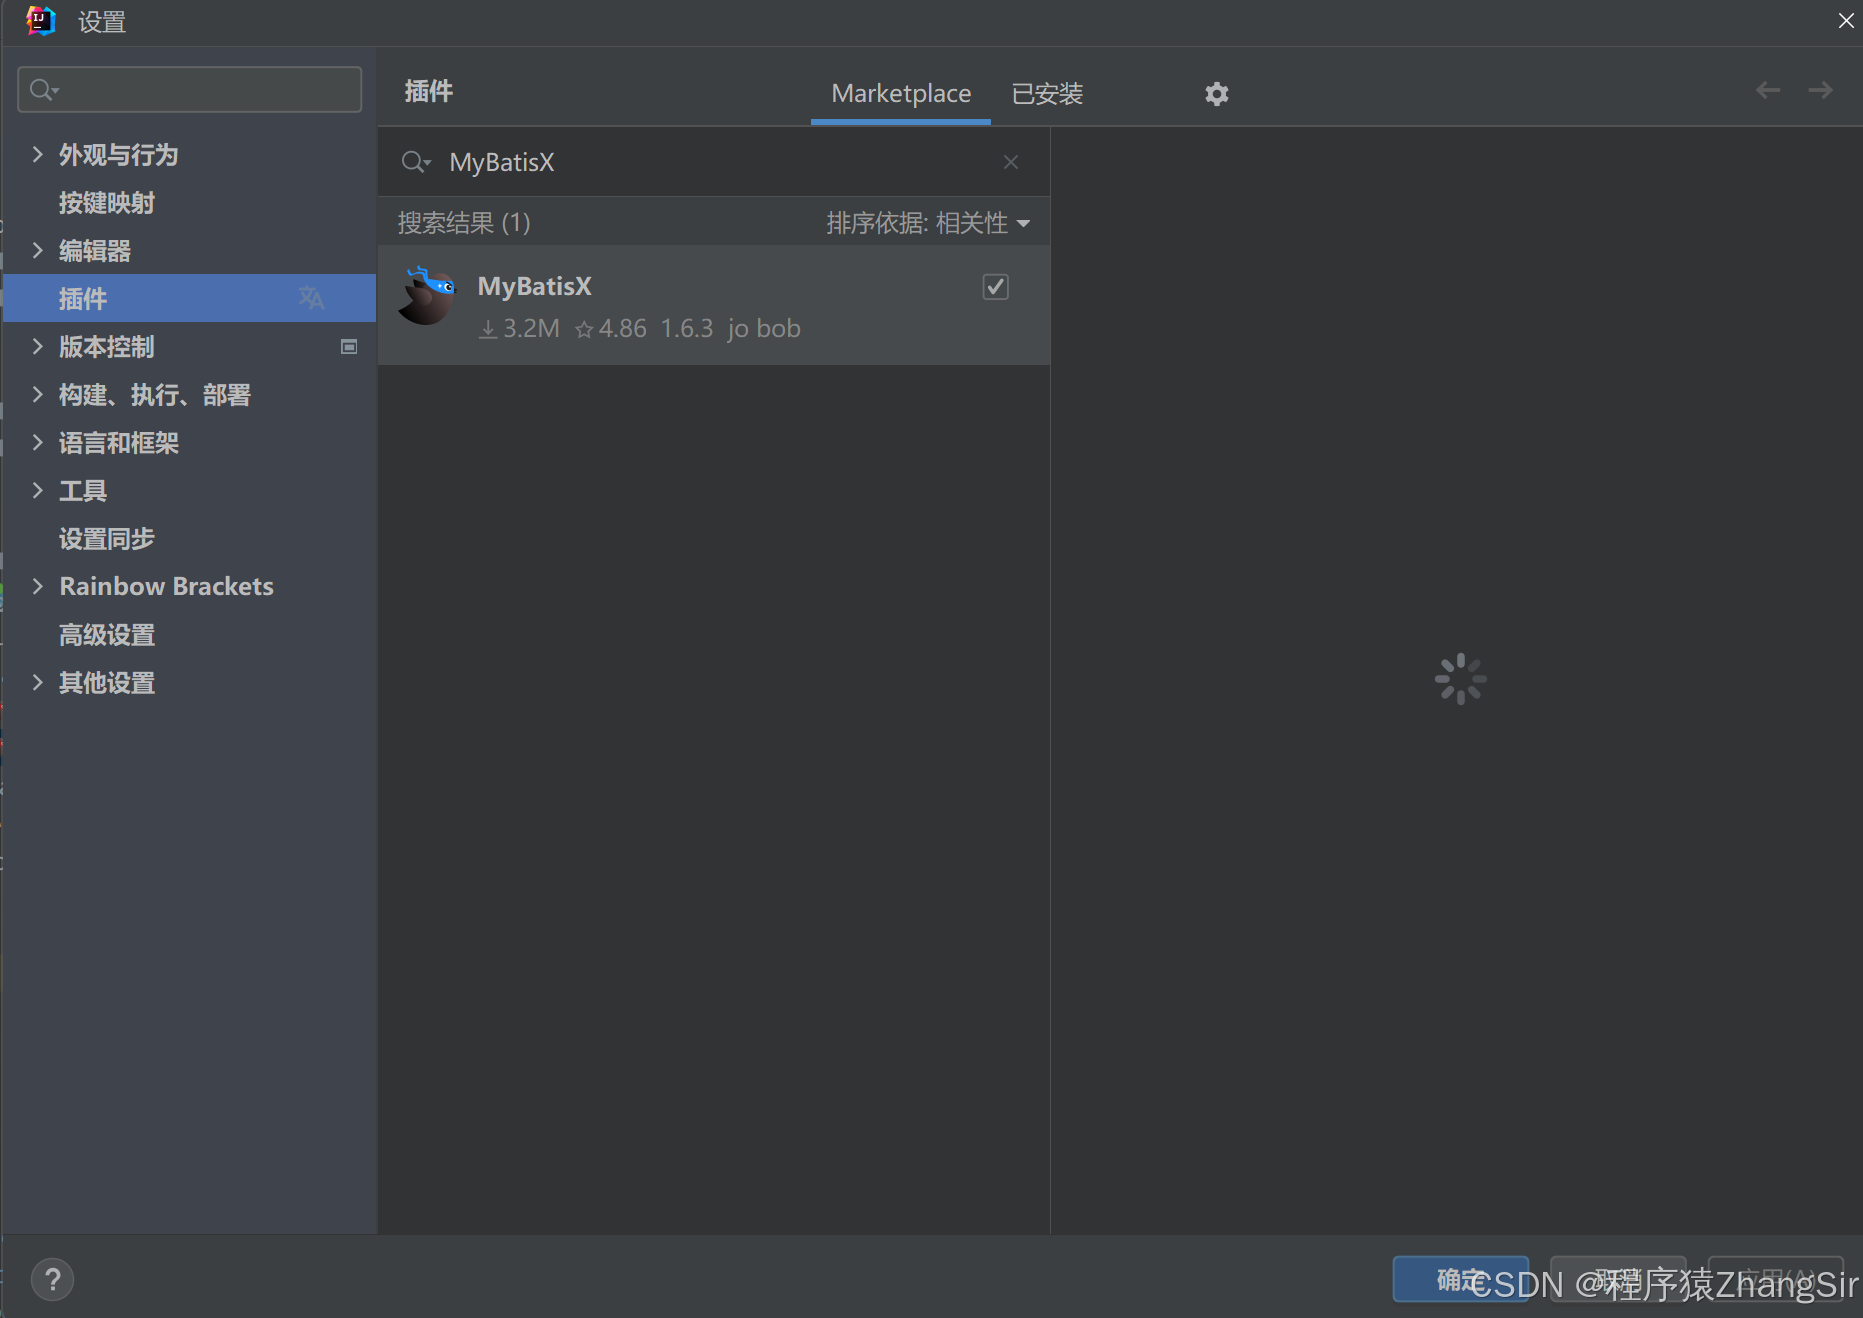
Task: Expand the Rainbow Brackets section
Action: pyautogui.click(x=37, y=586)
